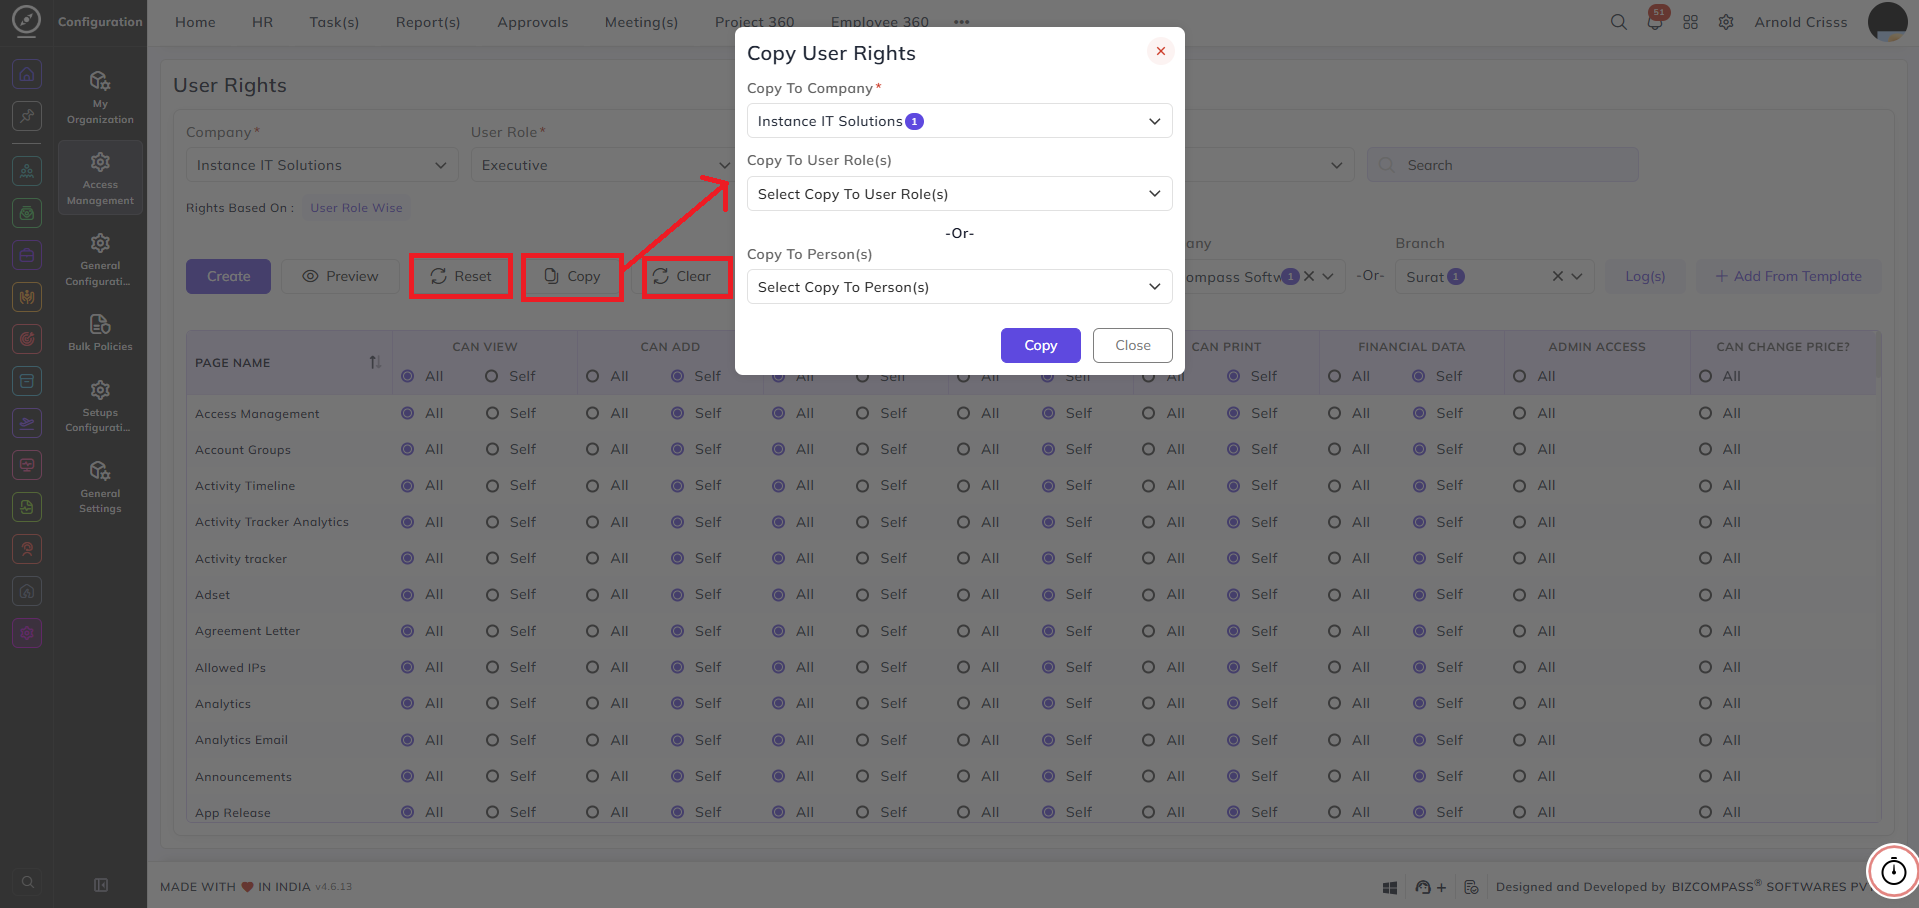Open Bulk Policies sidebar icon

coord(100,332)
